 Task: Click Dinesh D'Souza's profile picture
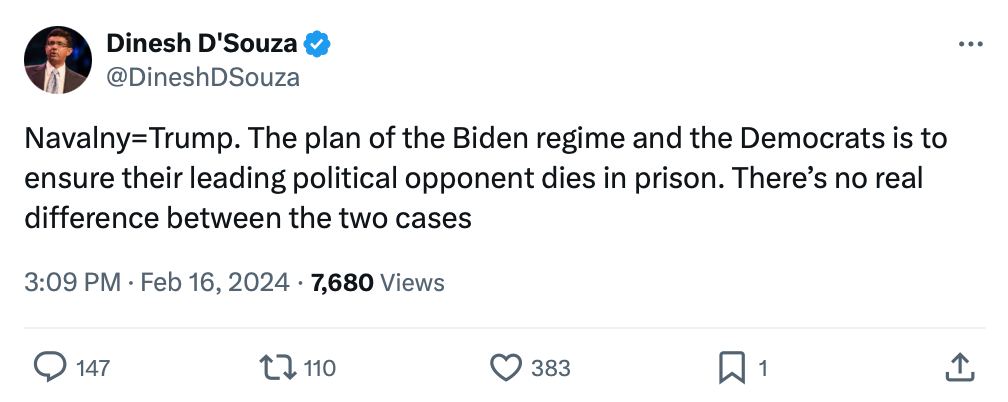click(x=57, y=60)
